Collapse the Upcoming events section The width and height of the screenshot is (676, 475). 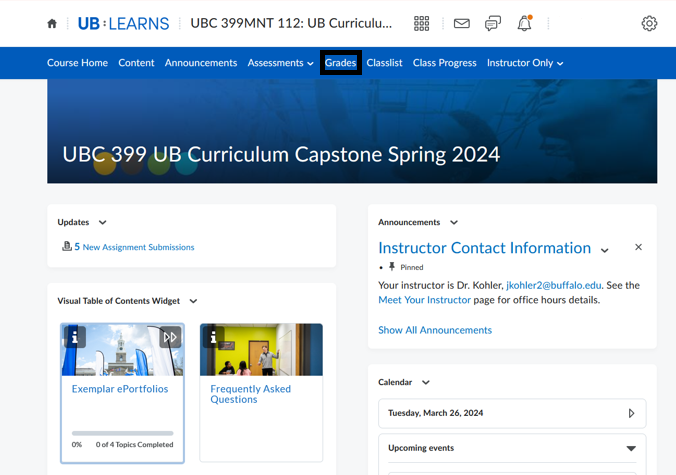tap(630, 448)
